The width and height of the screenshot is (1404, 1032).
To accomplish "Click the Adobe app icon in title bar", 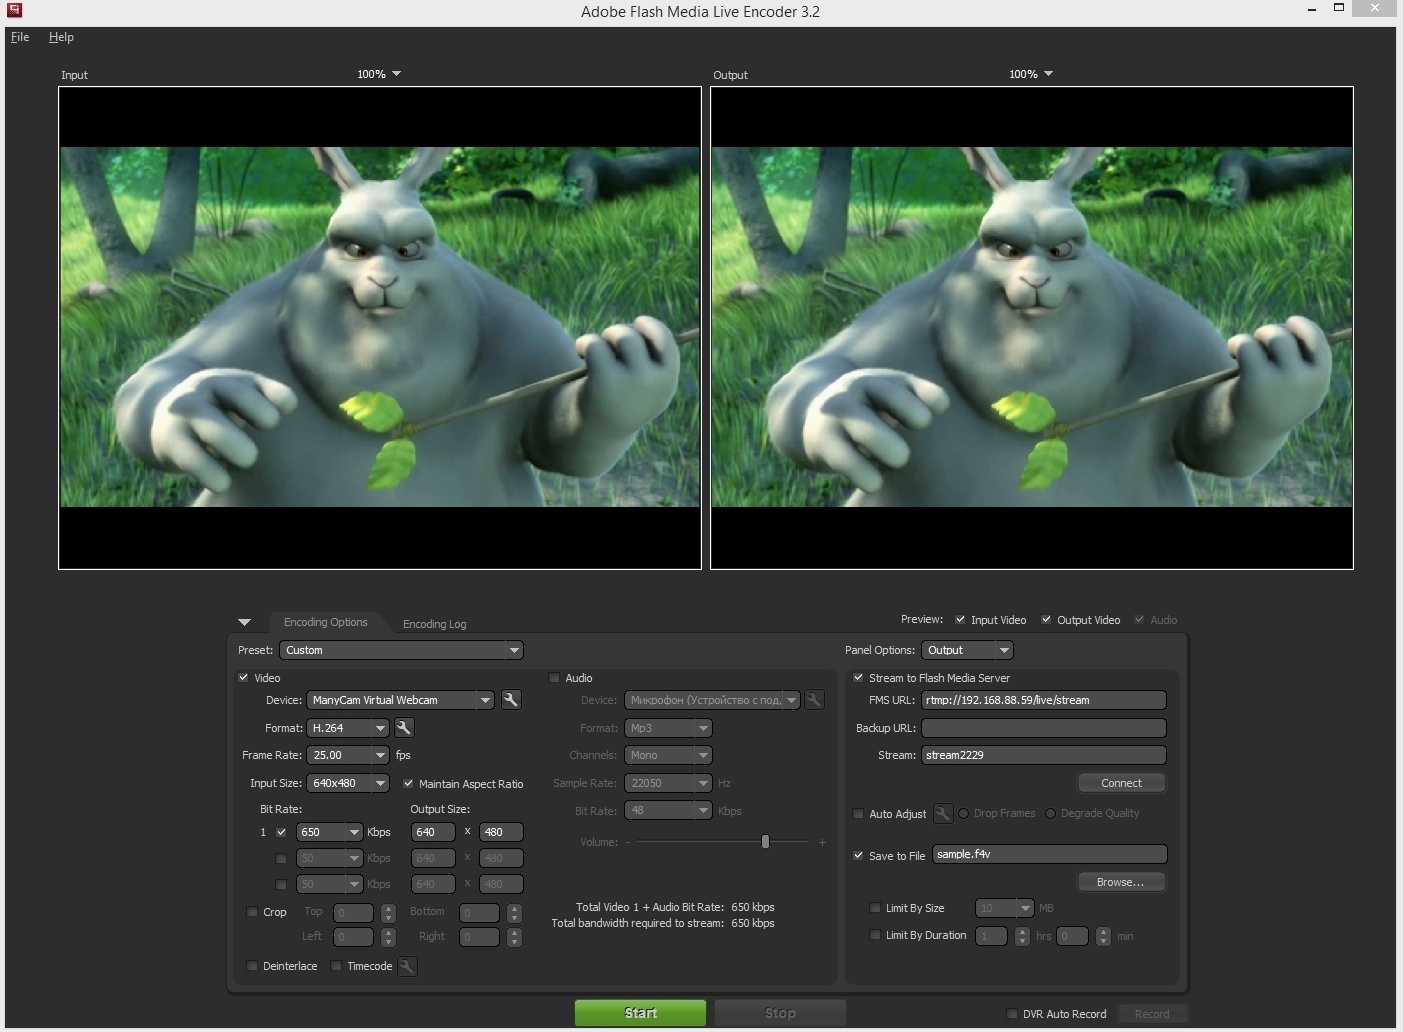I will (x=14, y=10).
